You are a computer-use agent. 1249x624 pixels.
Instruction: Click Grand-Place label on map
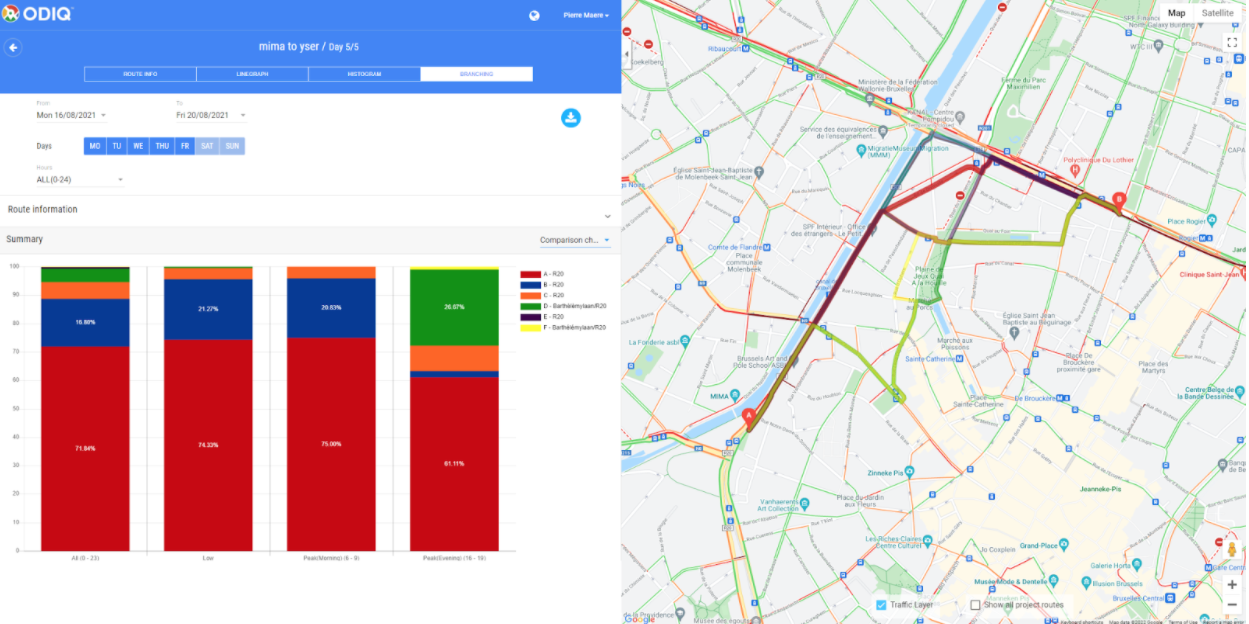[x=1041, y=547]
